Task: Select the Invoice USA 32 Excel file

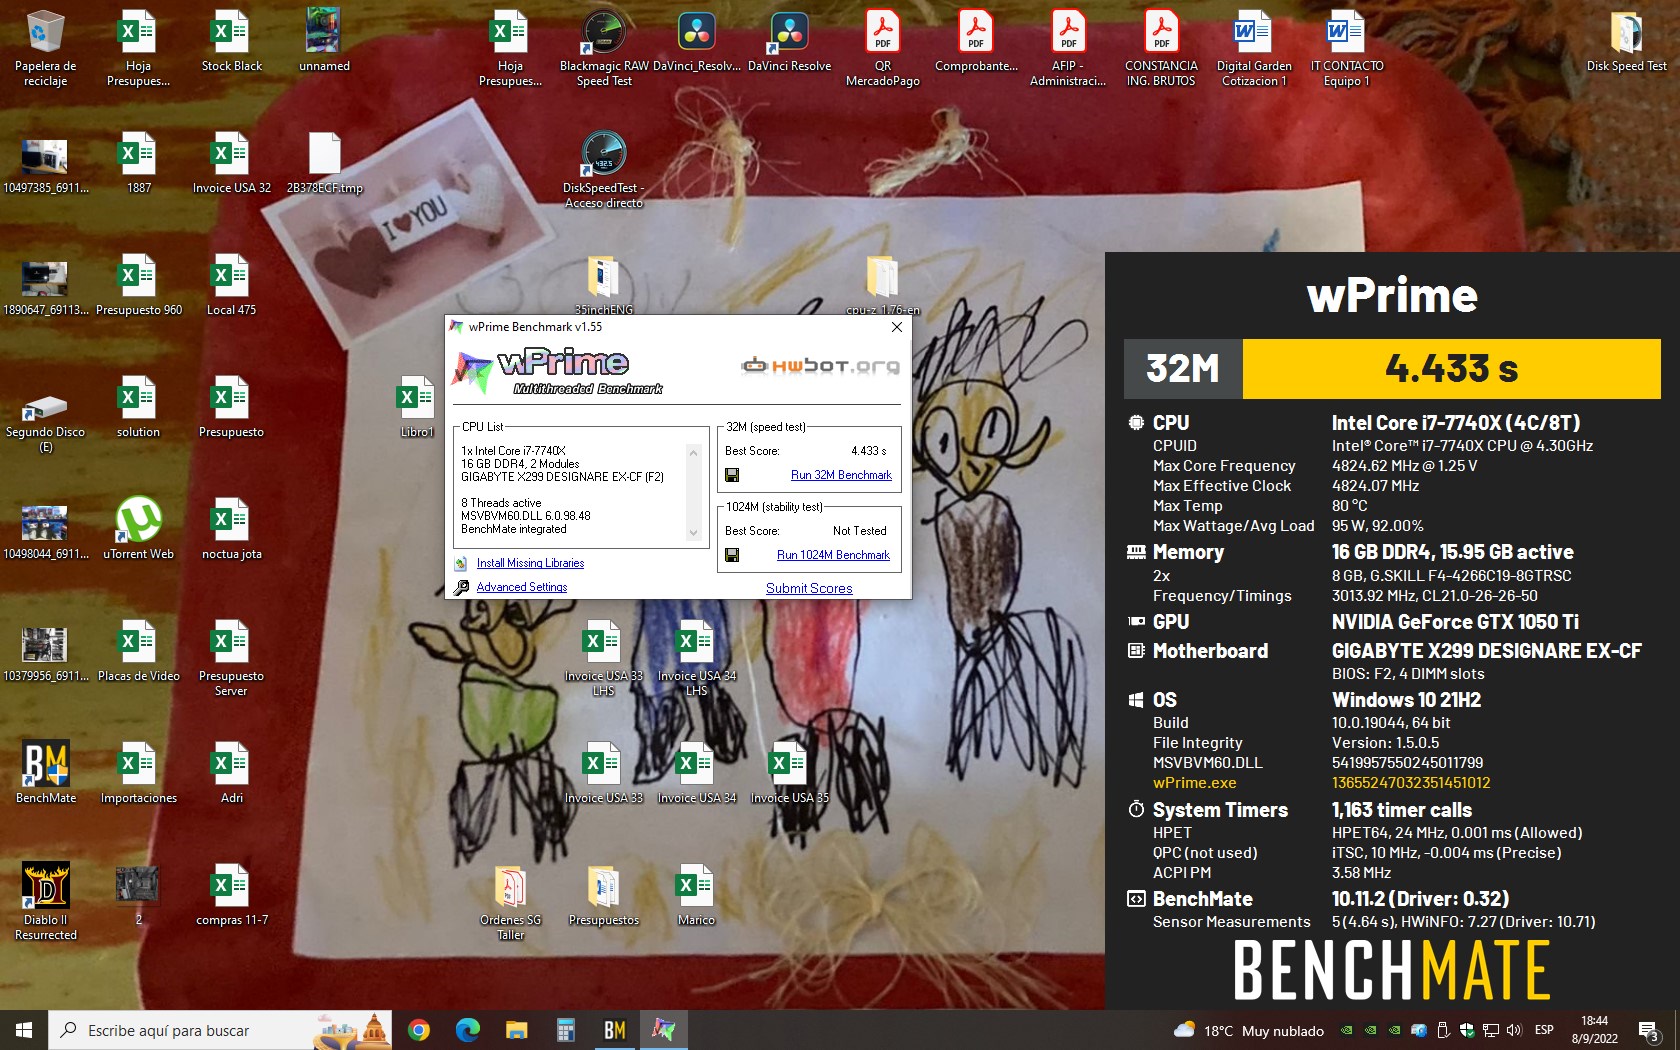Action: coord(231,163)
